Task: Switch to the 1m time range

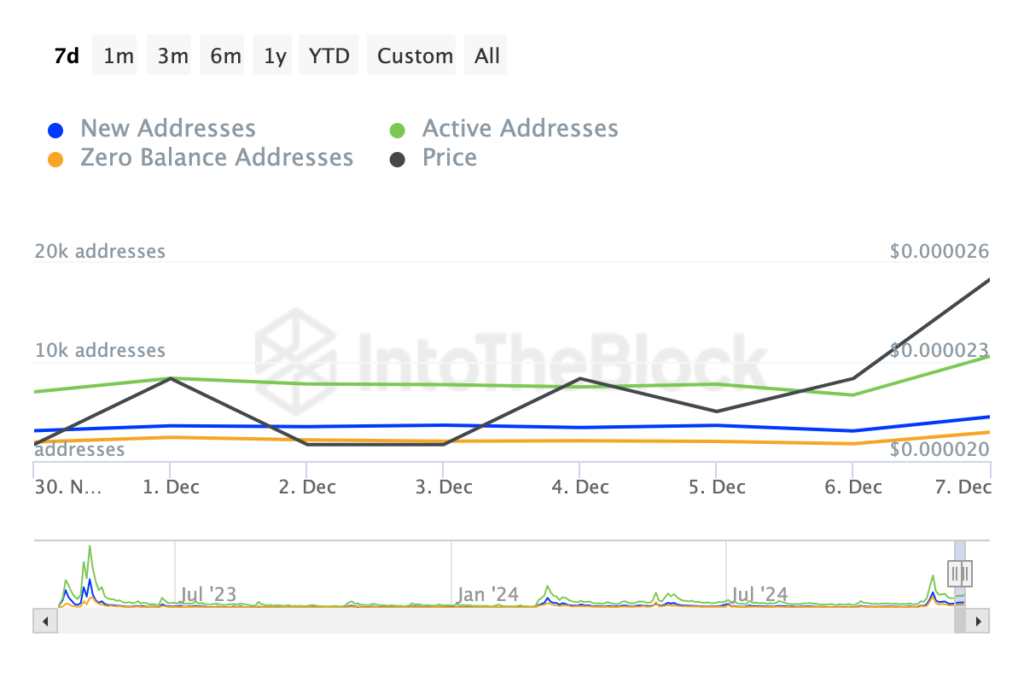Action: click(x=118, y=56)
